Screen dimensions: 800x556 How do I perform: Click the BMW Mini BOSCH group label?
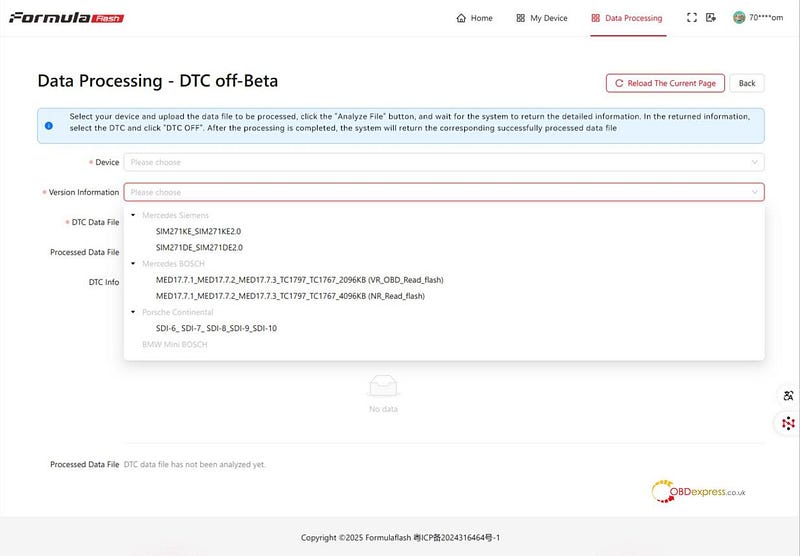coord(174,344)
